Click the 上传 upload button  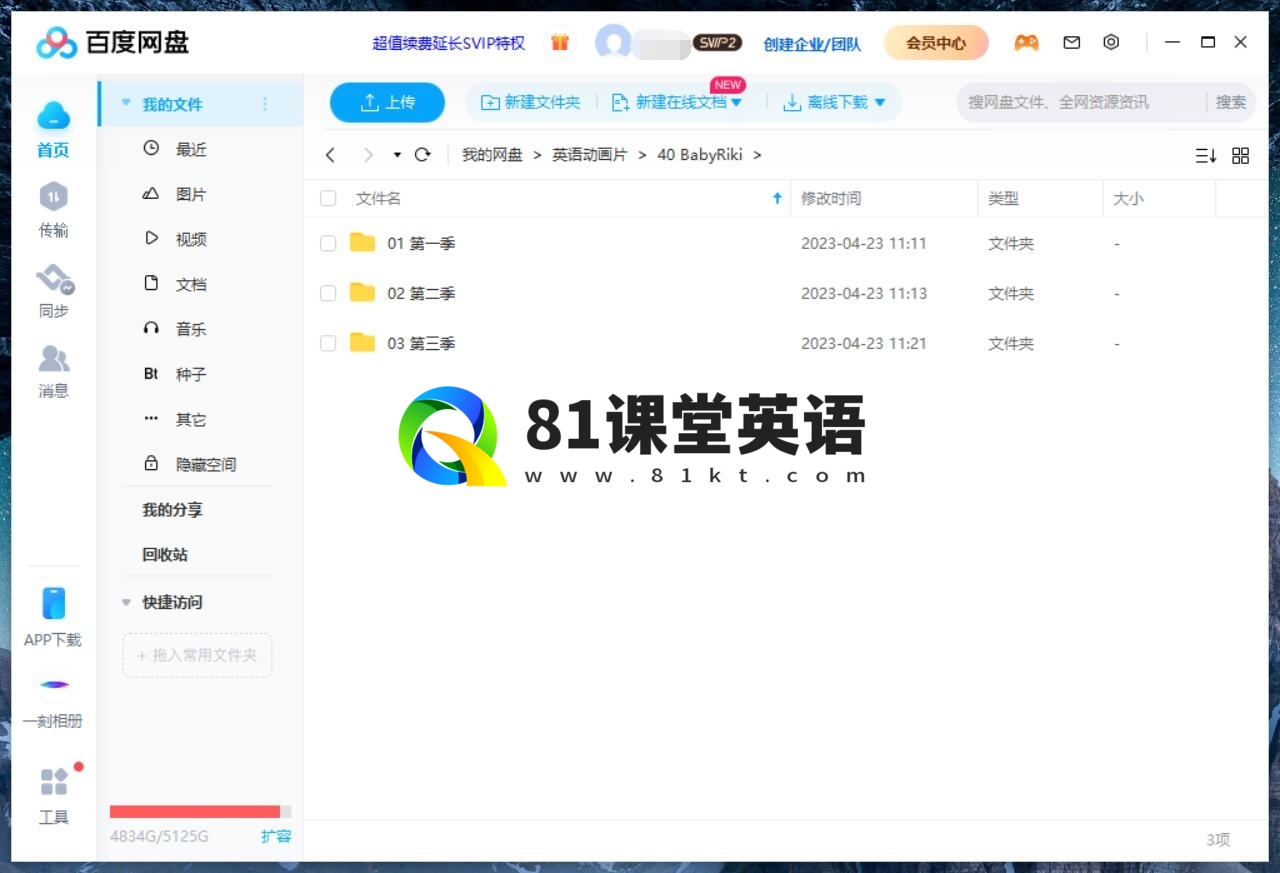click(387, 102)
